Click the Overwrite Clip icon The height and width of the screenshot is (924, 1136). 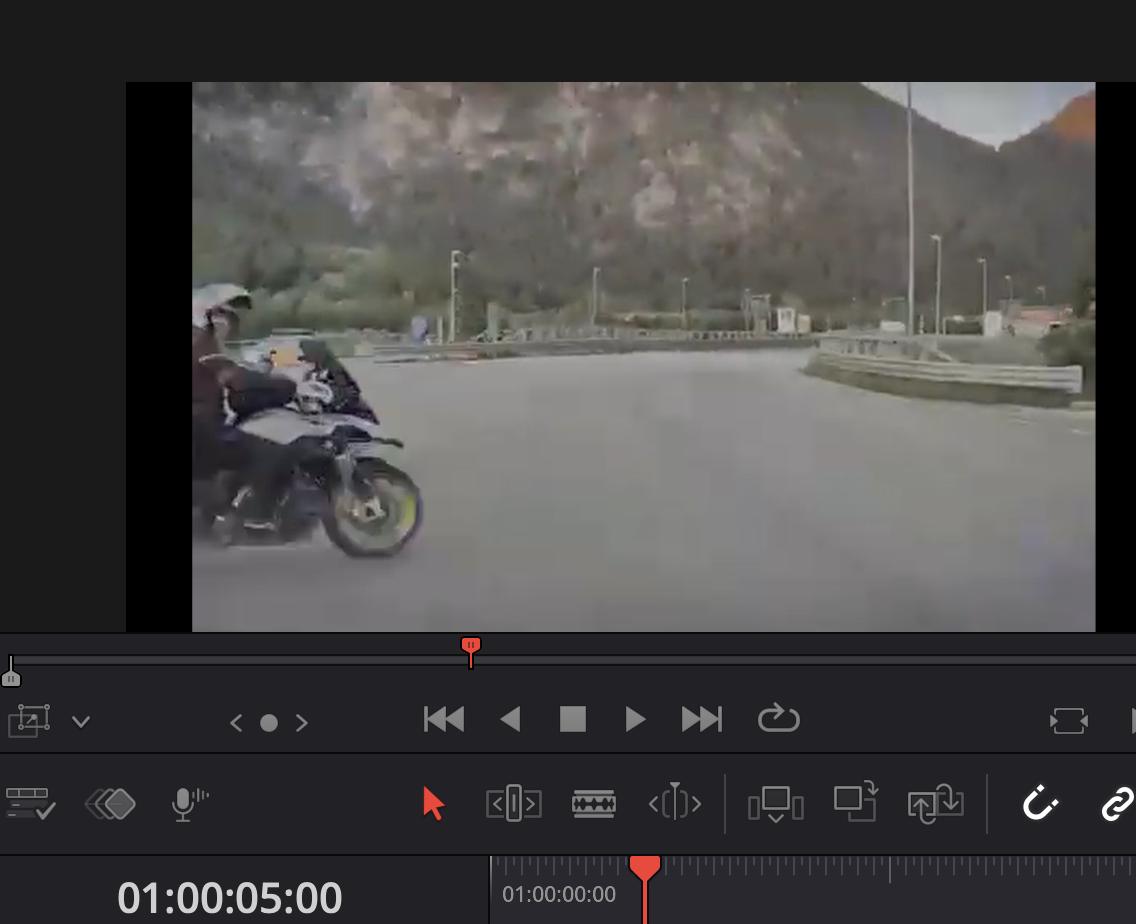[855, 803]
